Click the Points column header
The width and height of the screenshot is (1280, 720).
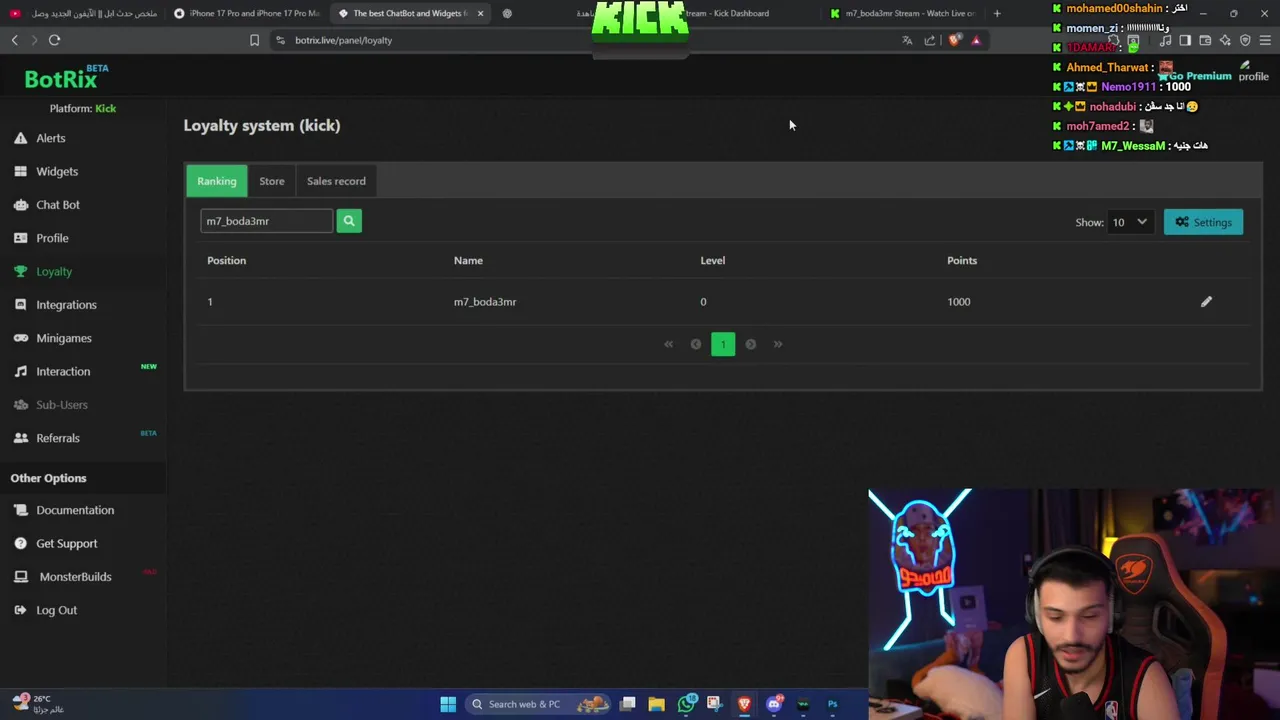962,260
